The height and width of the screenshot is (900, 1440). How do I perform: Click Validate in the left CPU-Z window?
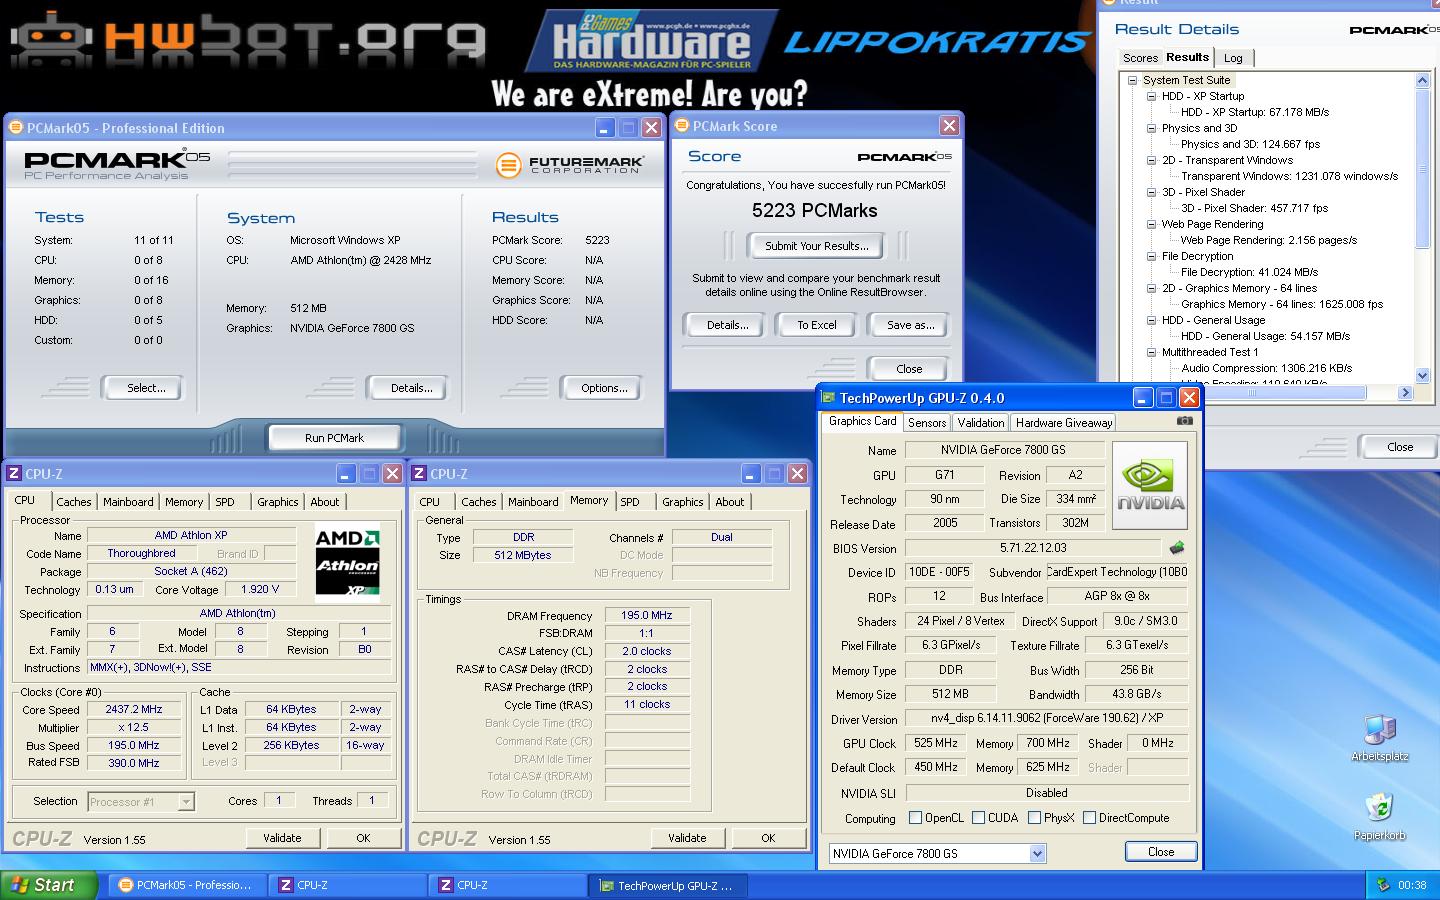(282, 838)
